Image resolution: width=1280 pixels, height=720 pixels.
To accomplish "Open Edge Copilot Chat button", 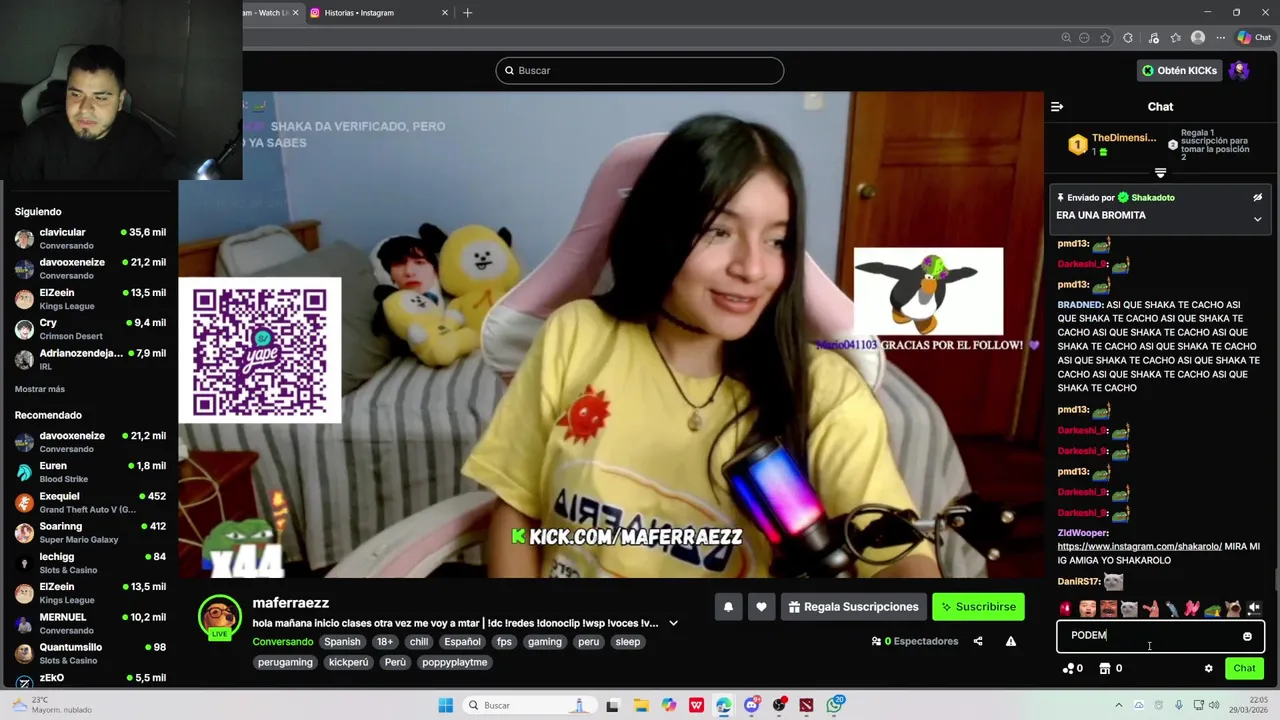I will point(1254,38).
